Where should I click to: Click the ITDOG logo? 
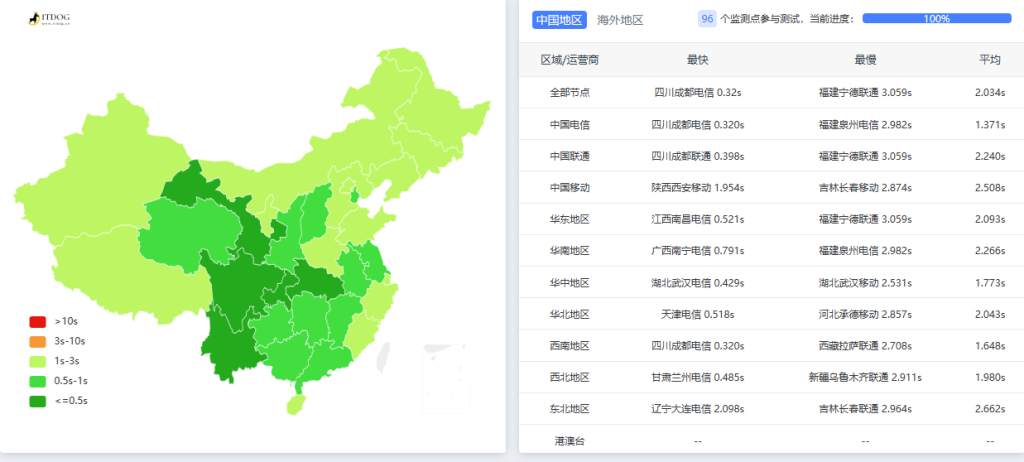coord(49,19)
